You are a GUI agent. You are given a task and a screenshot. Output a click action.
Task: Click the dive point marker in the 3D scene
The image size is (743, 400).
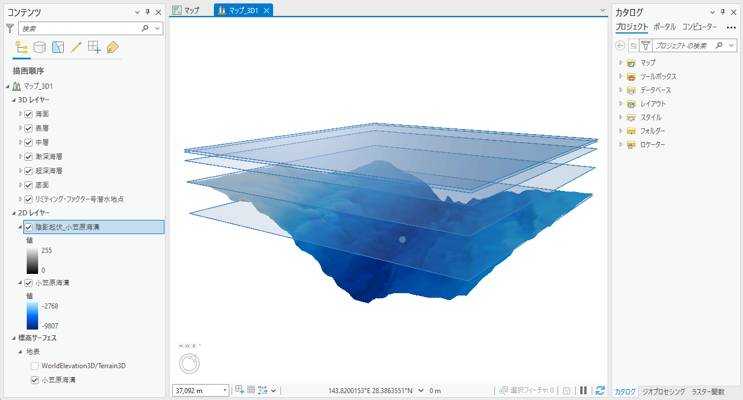point(402,239)
